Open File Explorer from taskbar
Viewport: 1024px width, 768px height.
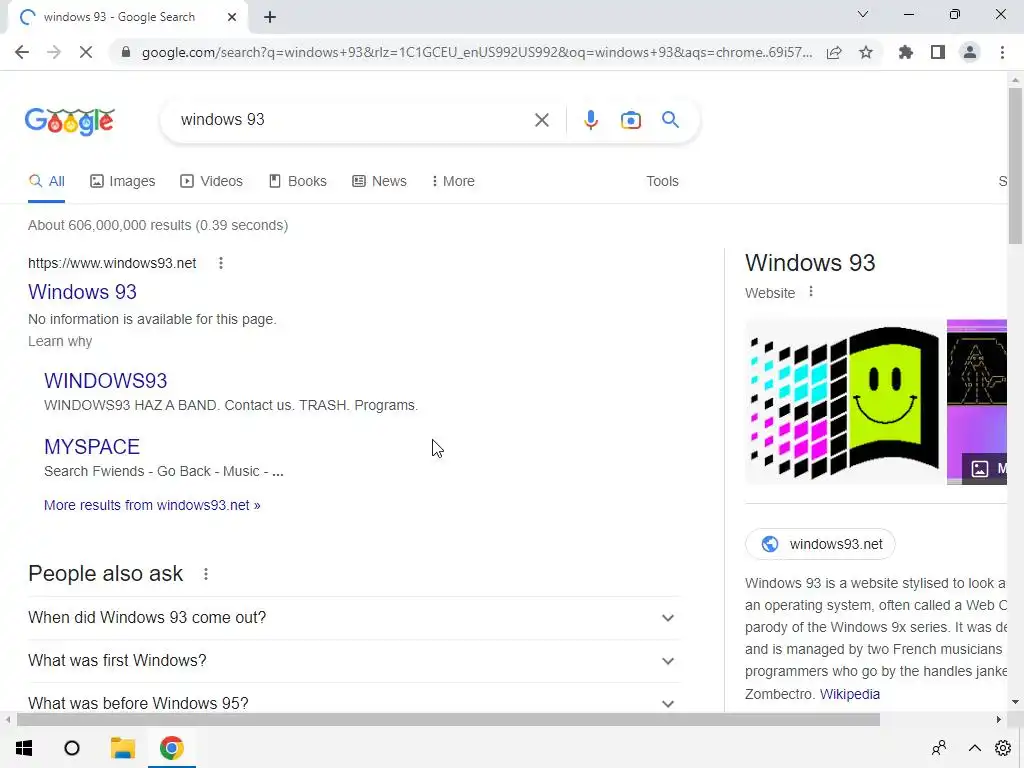(x=122, y=748)
